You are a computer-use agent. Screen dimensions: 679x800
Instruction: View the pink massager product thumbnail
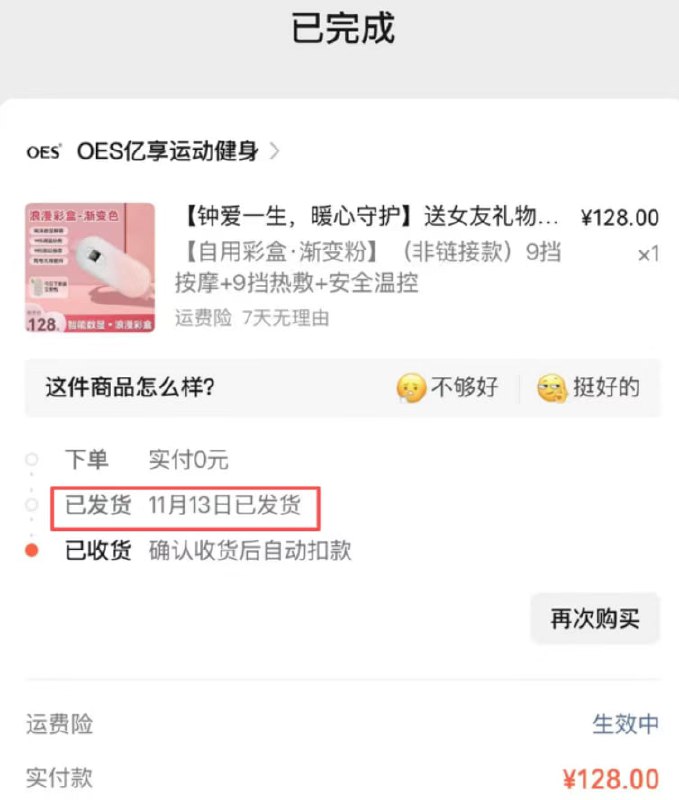(90, 267)
